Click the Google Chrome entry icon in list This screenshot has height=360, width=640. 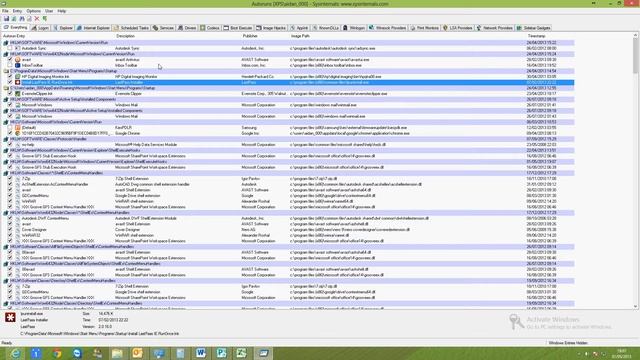pos(18,133)
